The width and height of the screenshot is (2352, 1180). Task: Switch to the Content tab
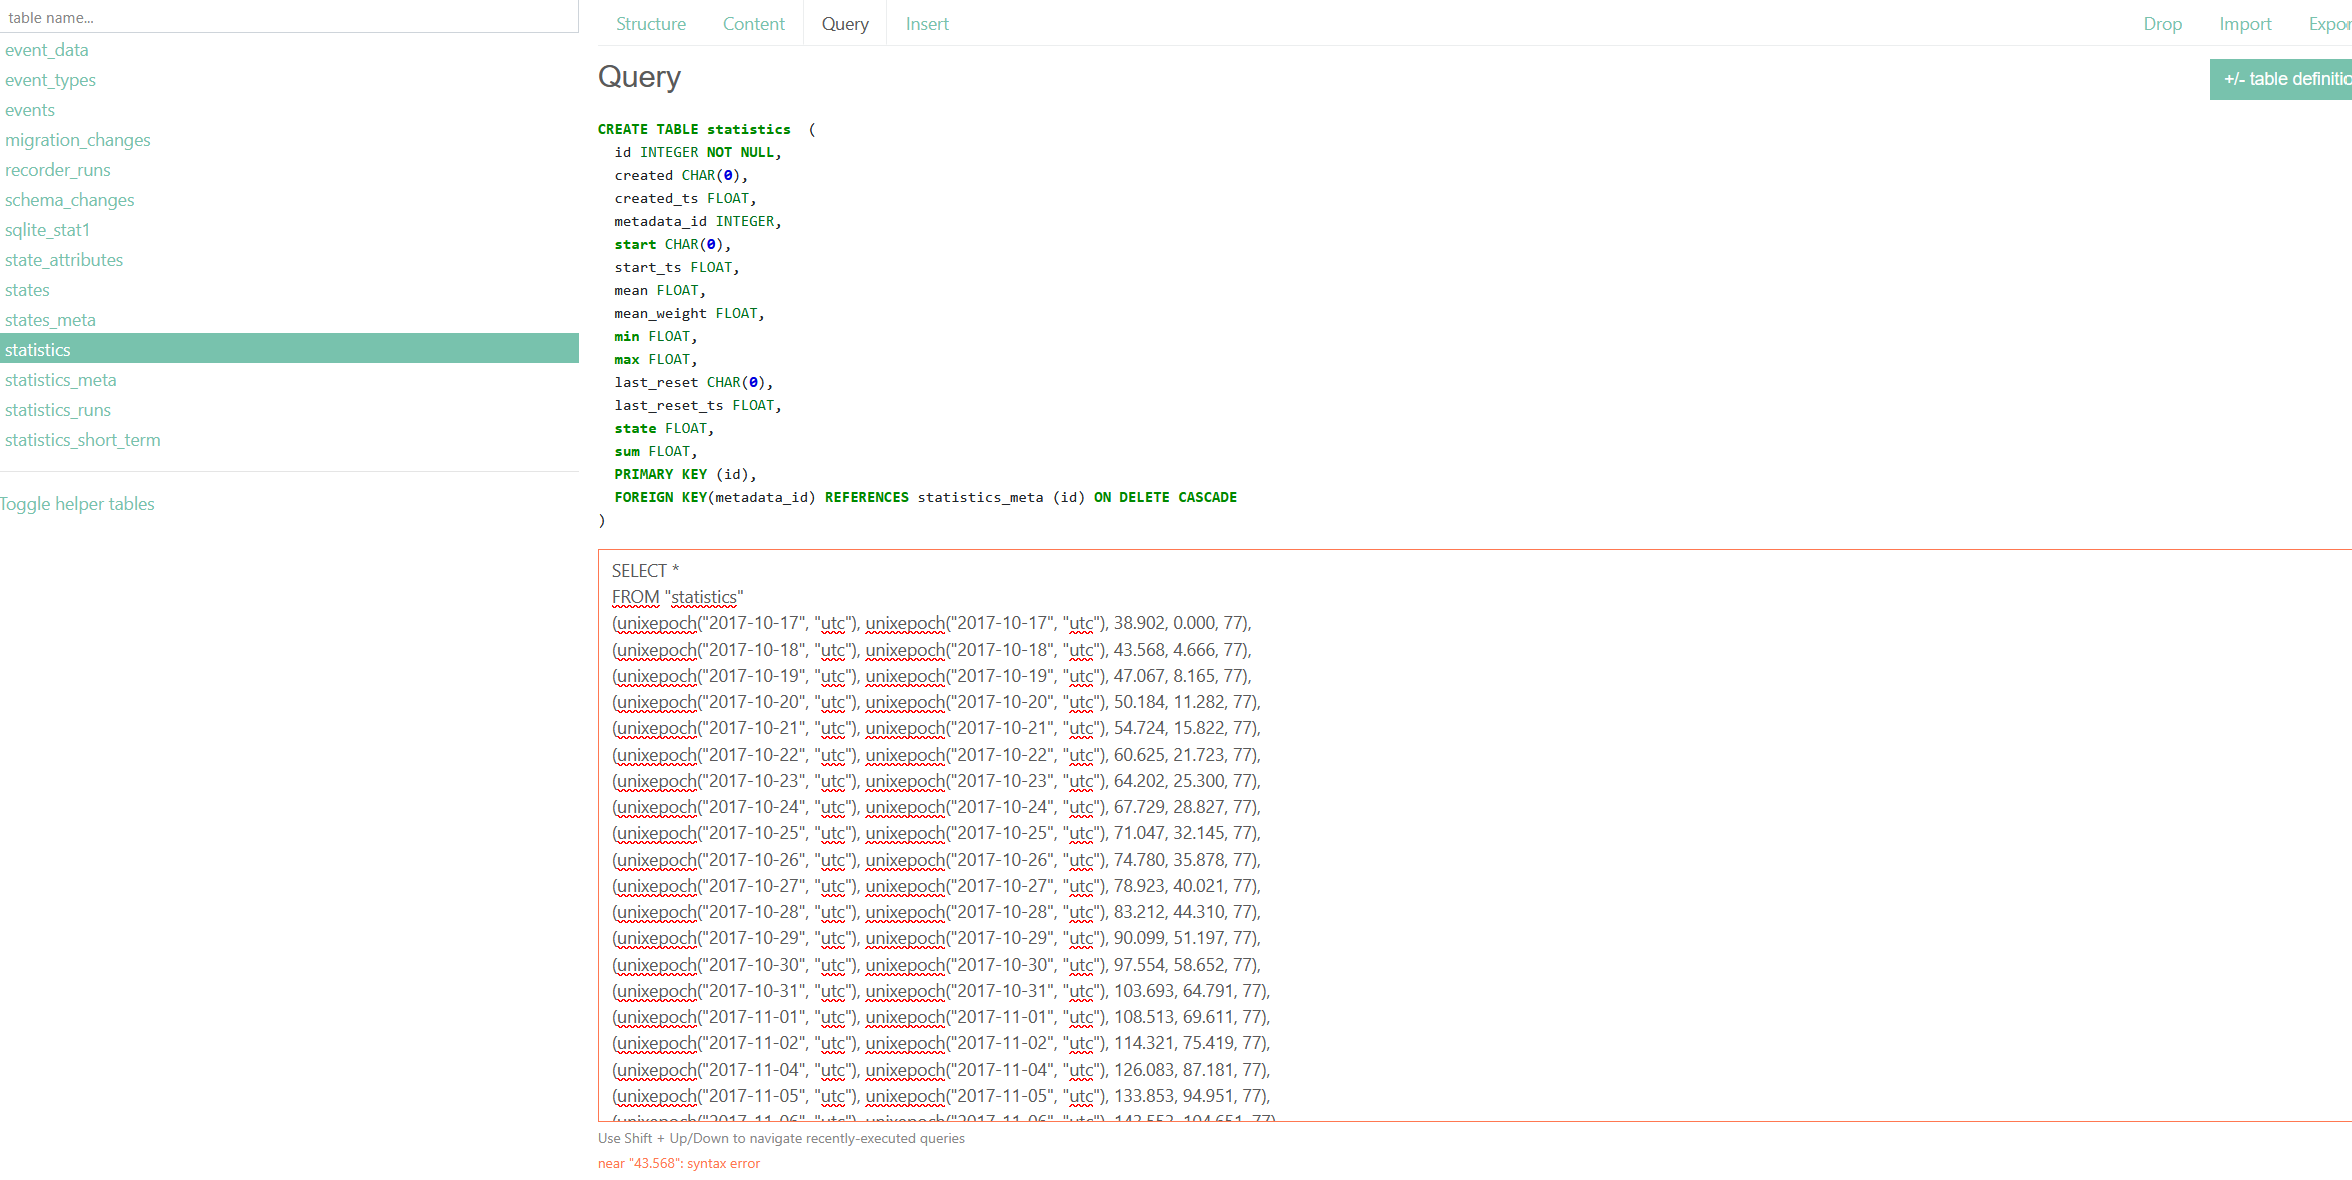click(x=754, y=24)
